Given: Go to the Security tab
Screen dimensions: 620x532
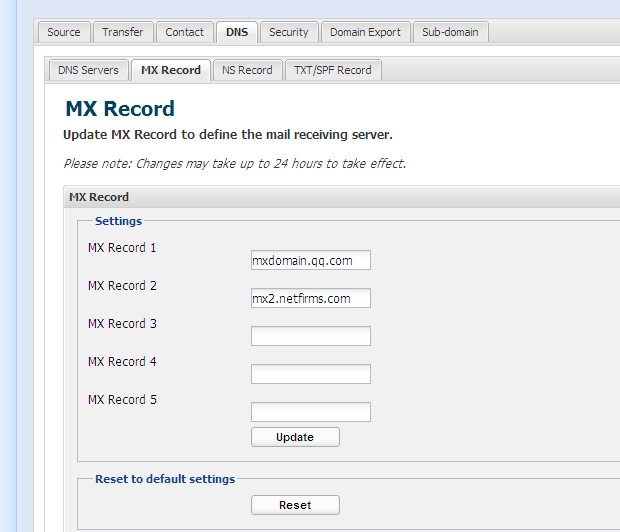Looking at the screenshot, I should point(289,32).
